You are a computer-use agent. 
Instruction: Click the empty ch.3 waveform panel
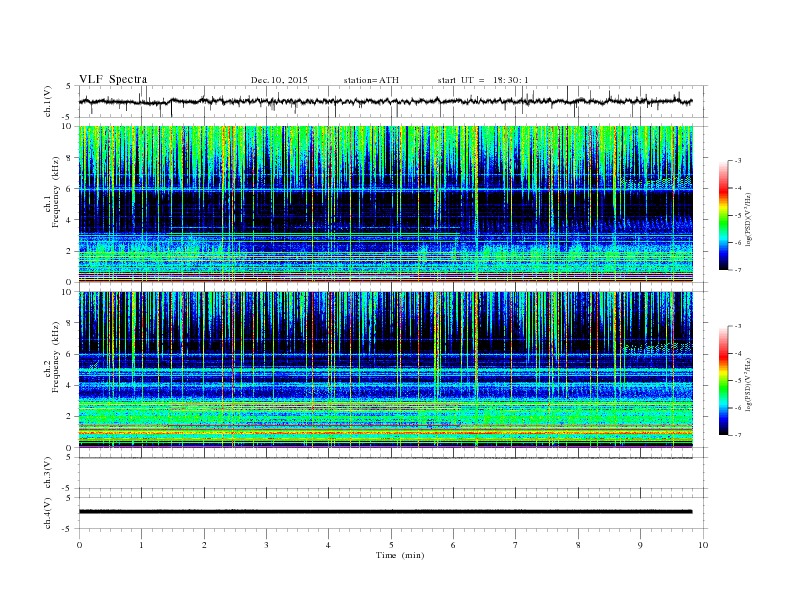393,473
